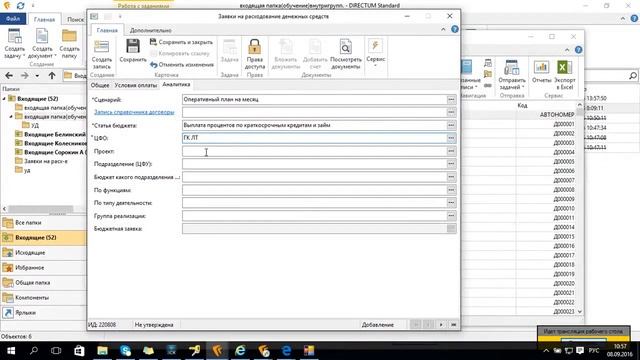
Task: Open the lookup button for the Сценарий field
Action: (451, 100)
